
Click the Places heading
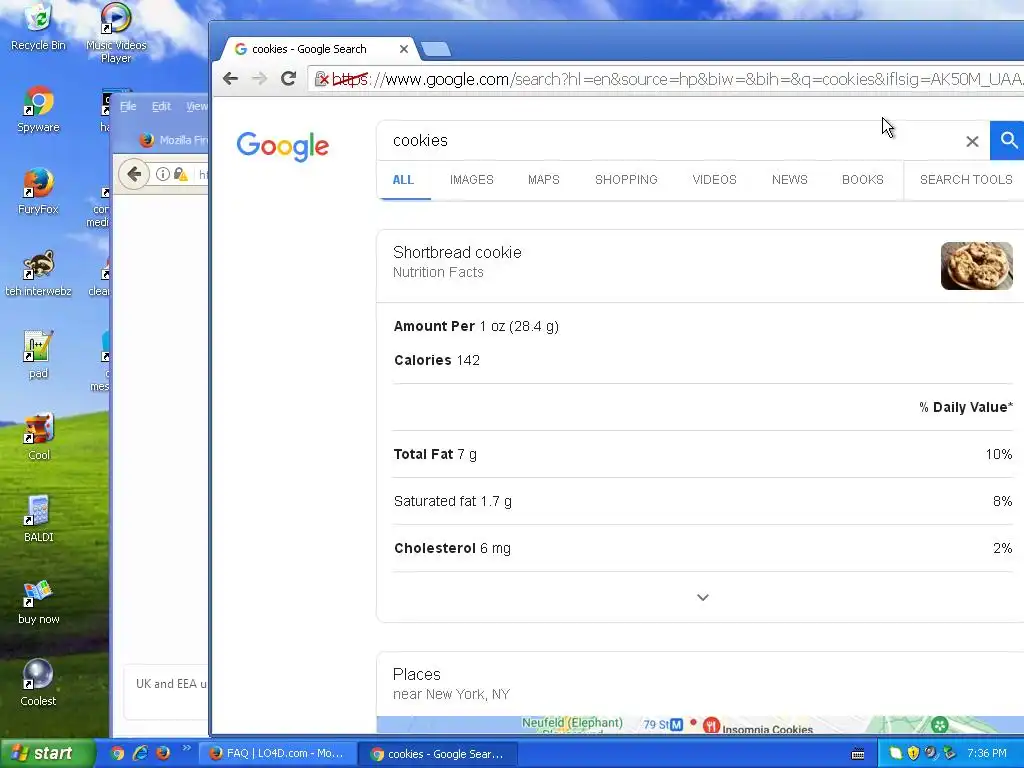tap(417, 675)
